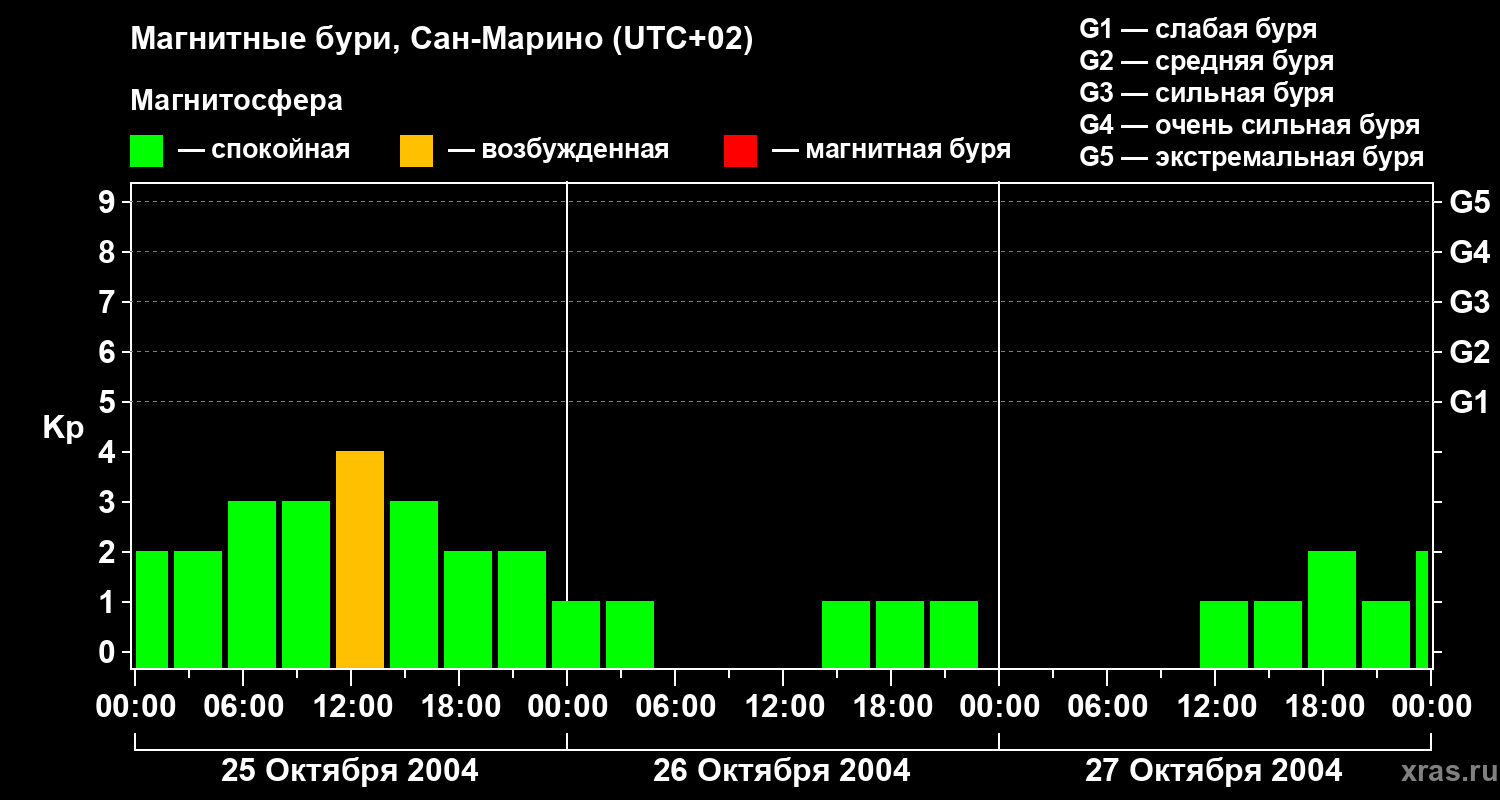Viewport: 1500px width, 800px height.
Task: Click the '06:00' time label above 26 Октября
Action: pos(675,706)
